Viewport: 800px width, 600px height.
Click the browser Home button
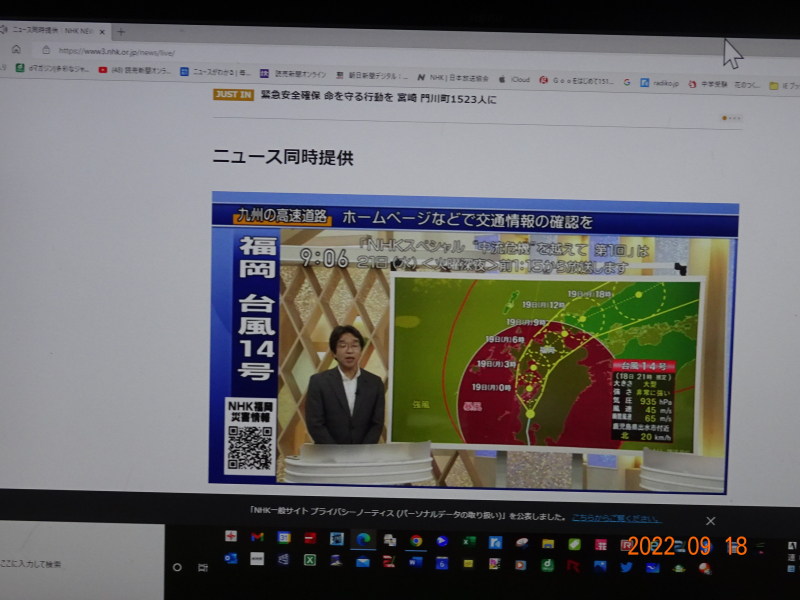click(x=16, y=49)
